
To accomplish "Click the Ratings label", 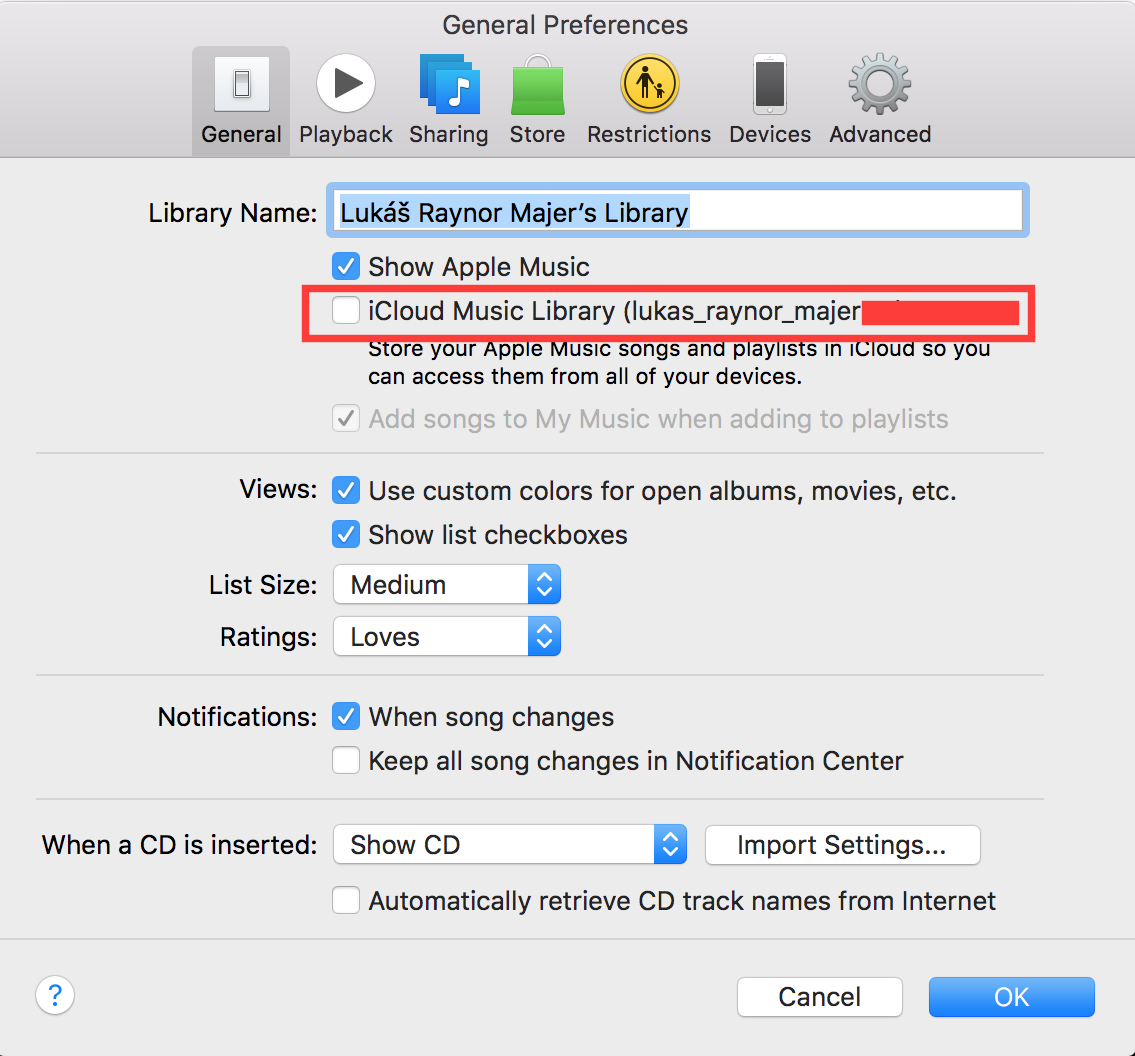I will pos(269,637).
